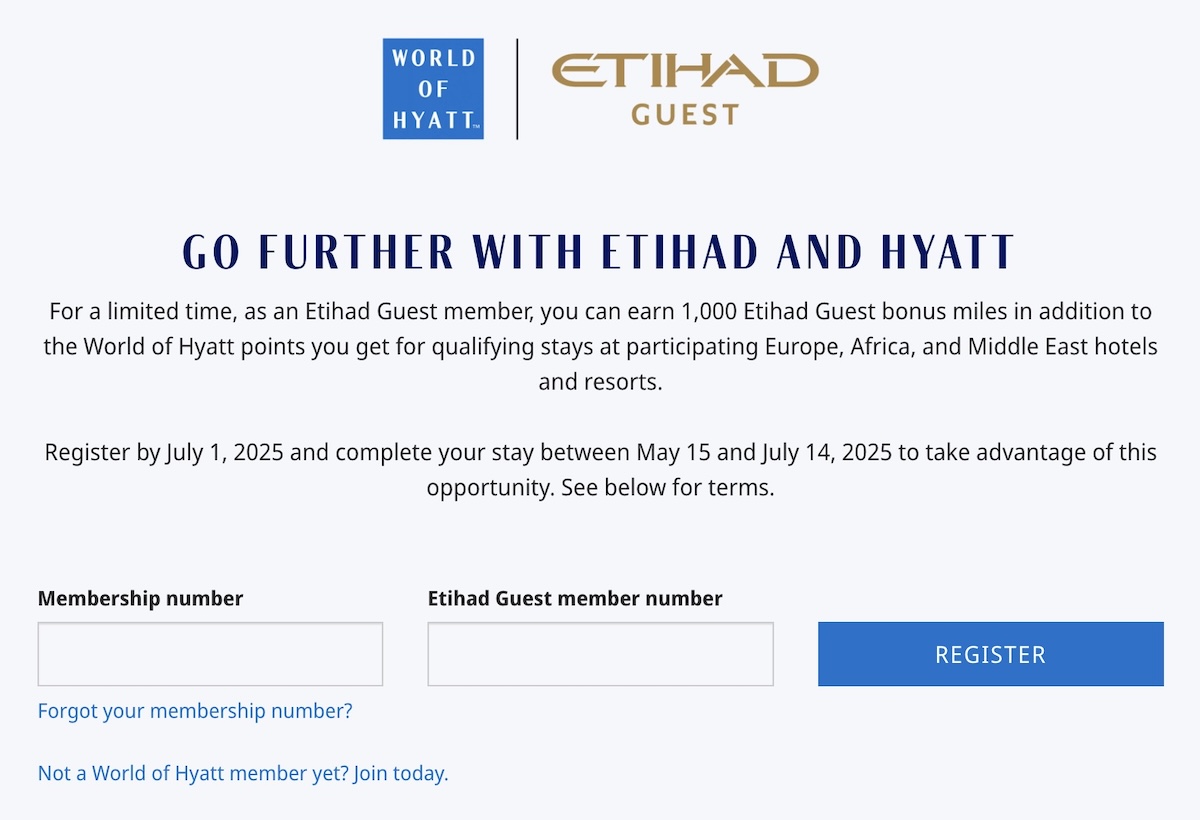Image resolution: width=1200 pixels, height=820 pixels.
Task: Click the 'Not a World of Hyatt member yet?' text
Action: point(193,773)
